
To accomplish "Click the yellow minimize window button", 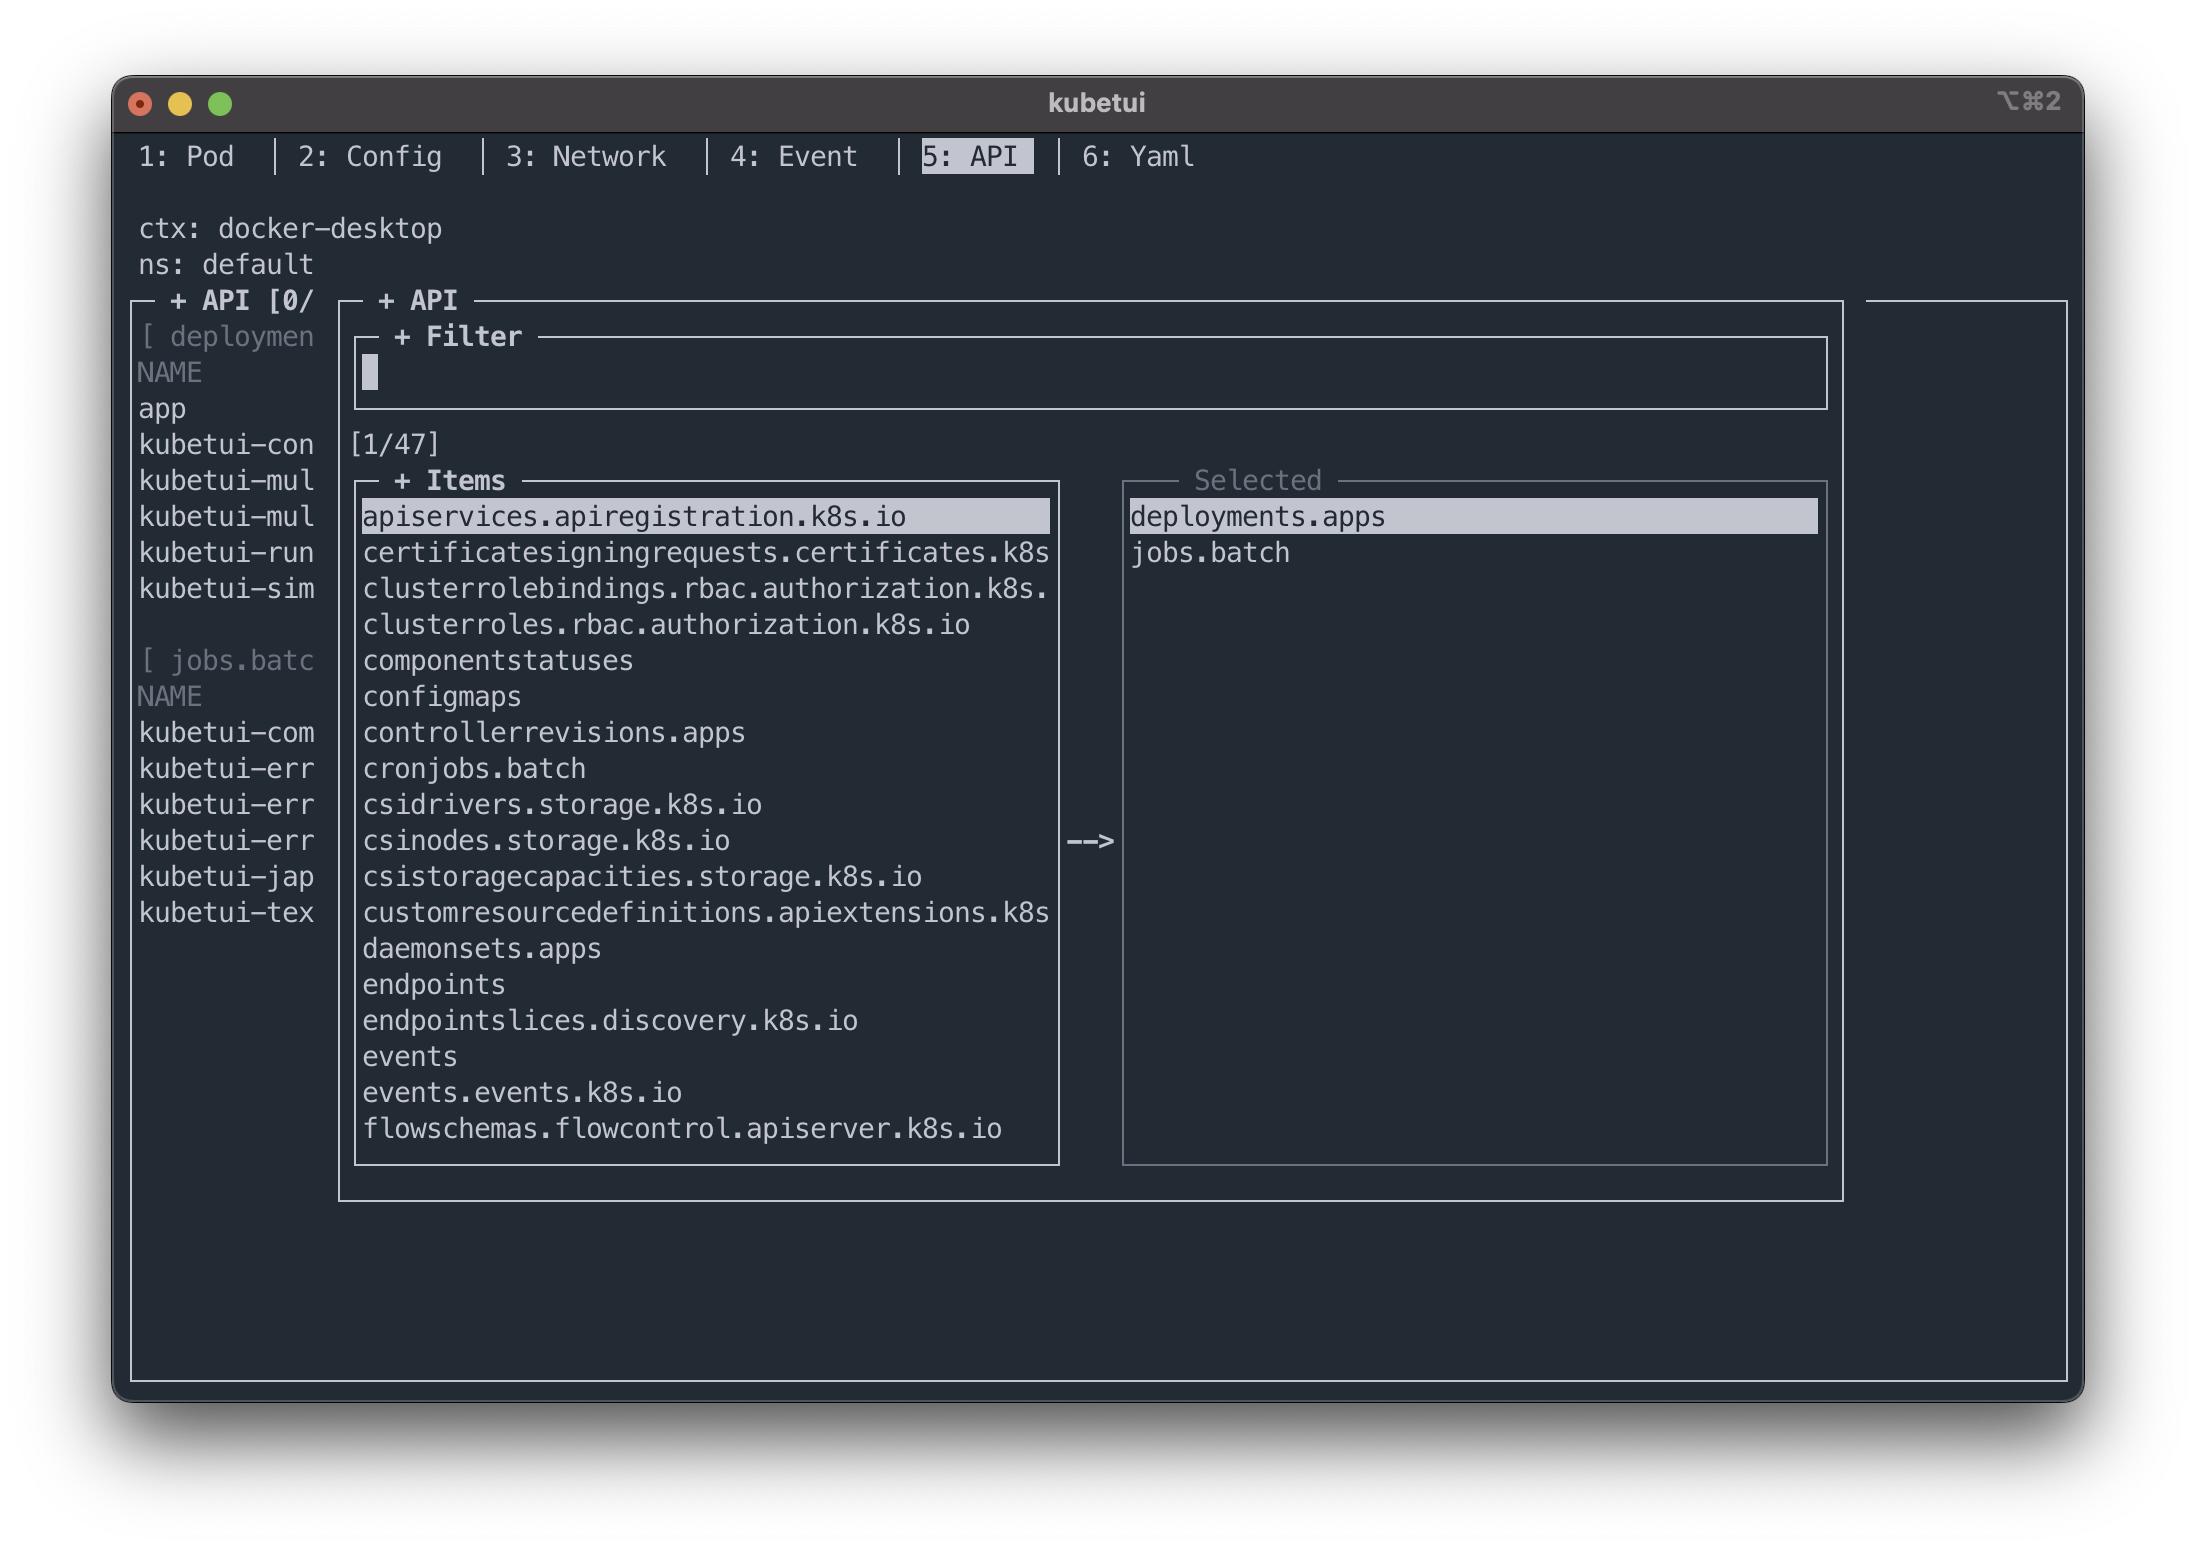I will click(x=180, y=104).
